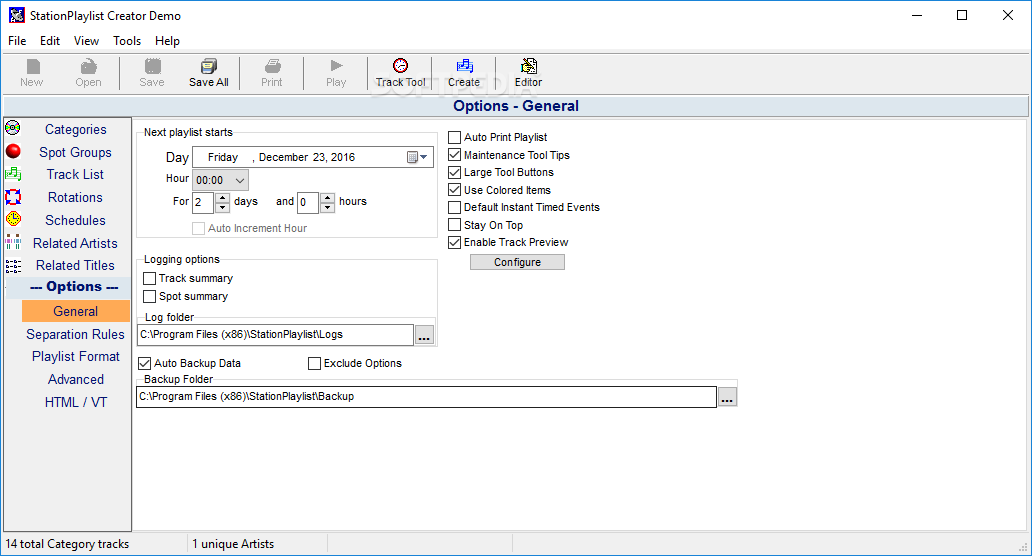Uncheck Auto Backup Data
The width and height of the screenshot is (1032, 556).
(145, 363)
